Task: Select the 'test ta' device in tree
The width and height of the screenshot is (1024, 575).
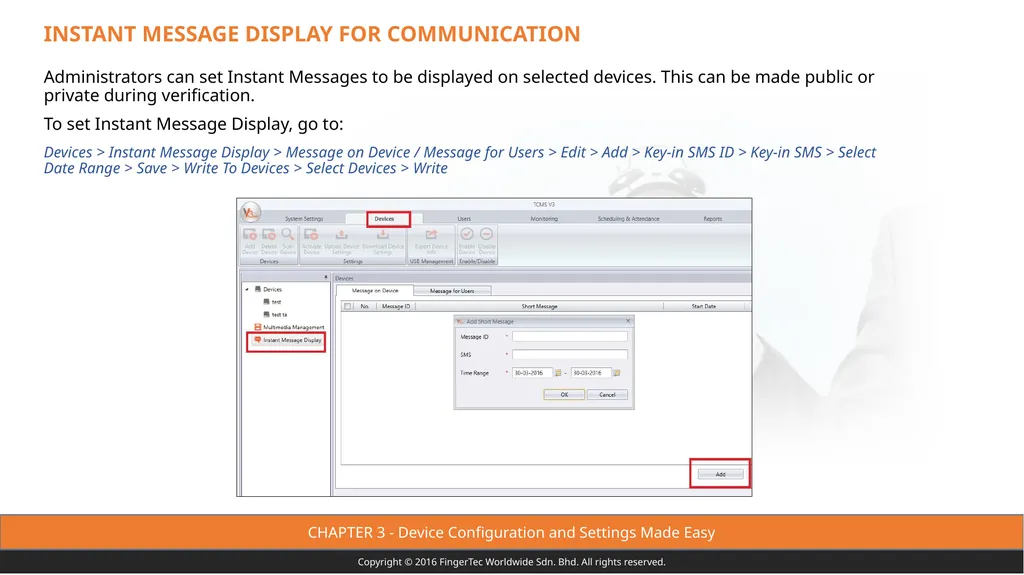Action: click(275, 314)
